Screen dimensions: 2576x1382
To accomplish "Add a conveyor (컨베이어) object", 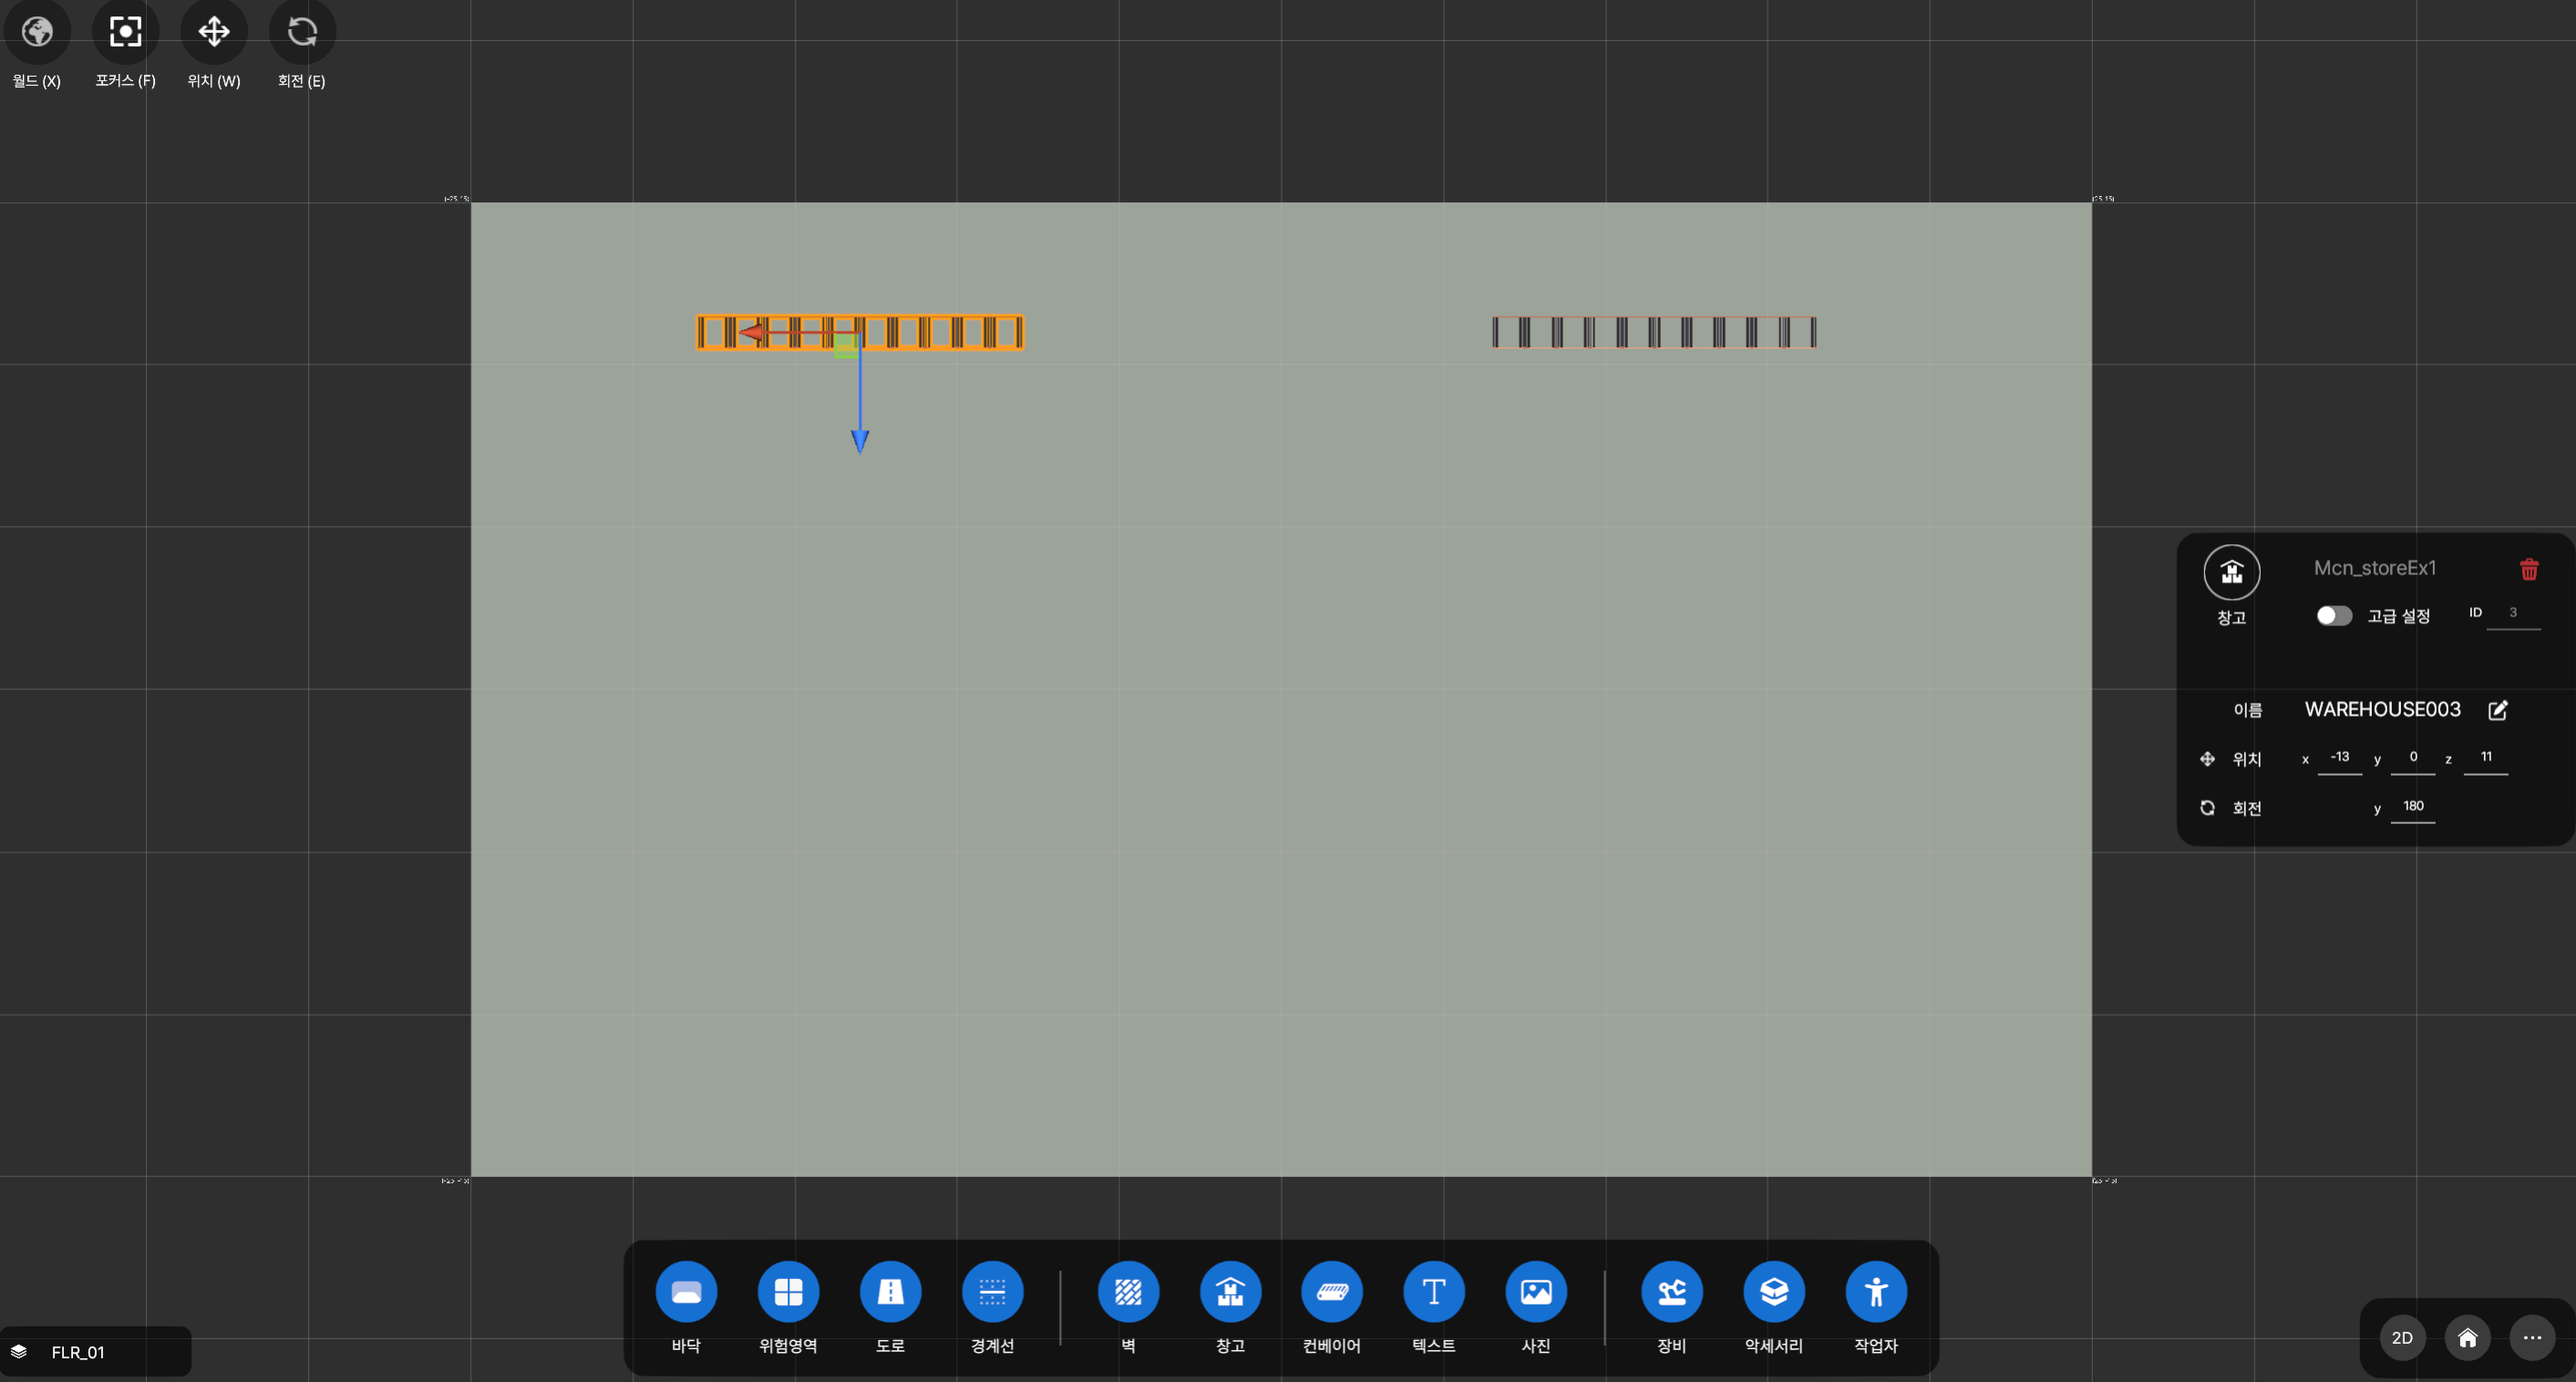I will point(1332,1291).
